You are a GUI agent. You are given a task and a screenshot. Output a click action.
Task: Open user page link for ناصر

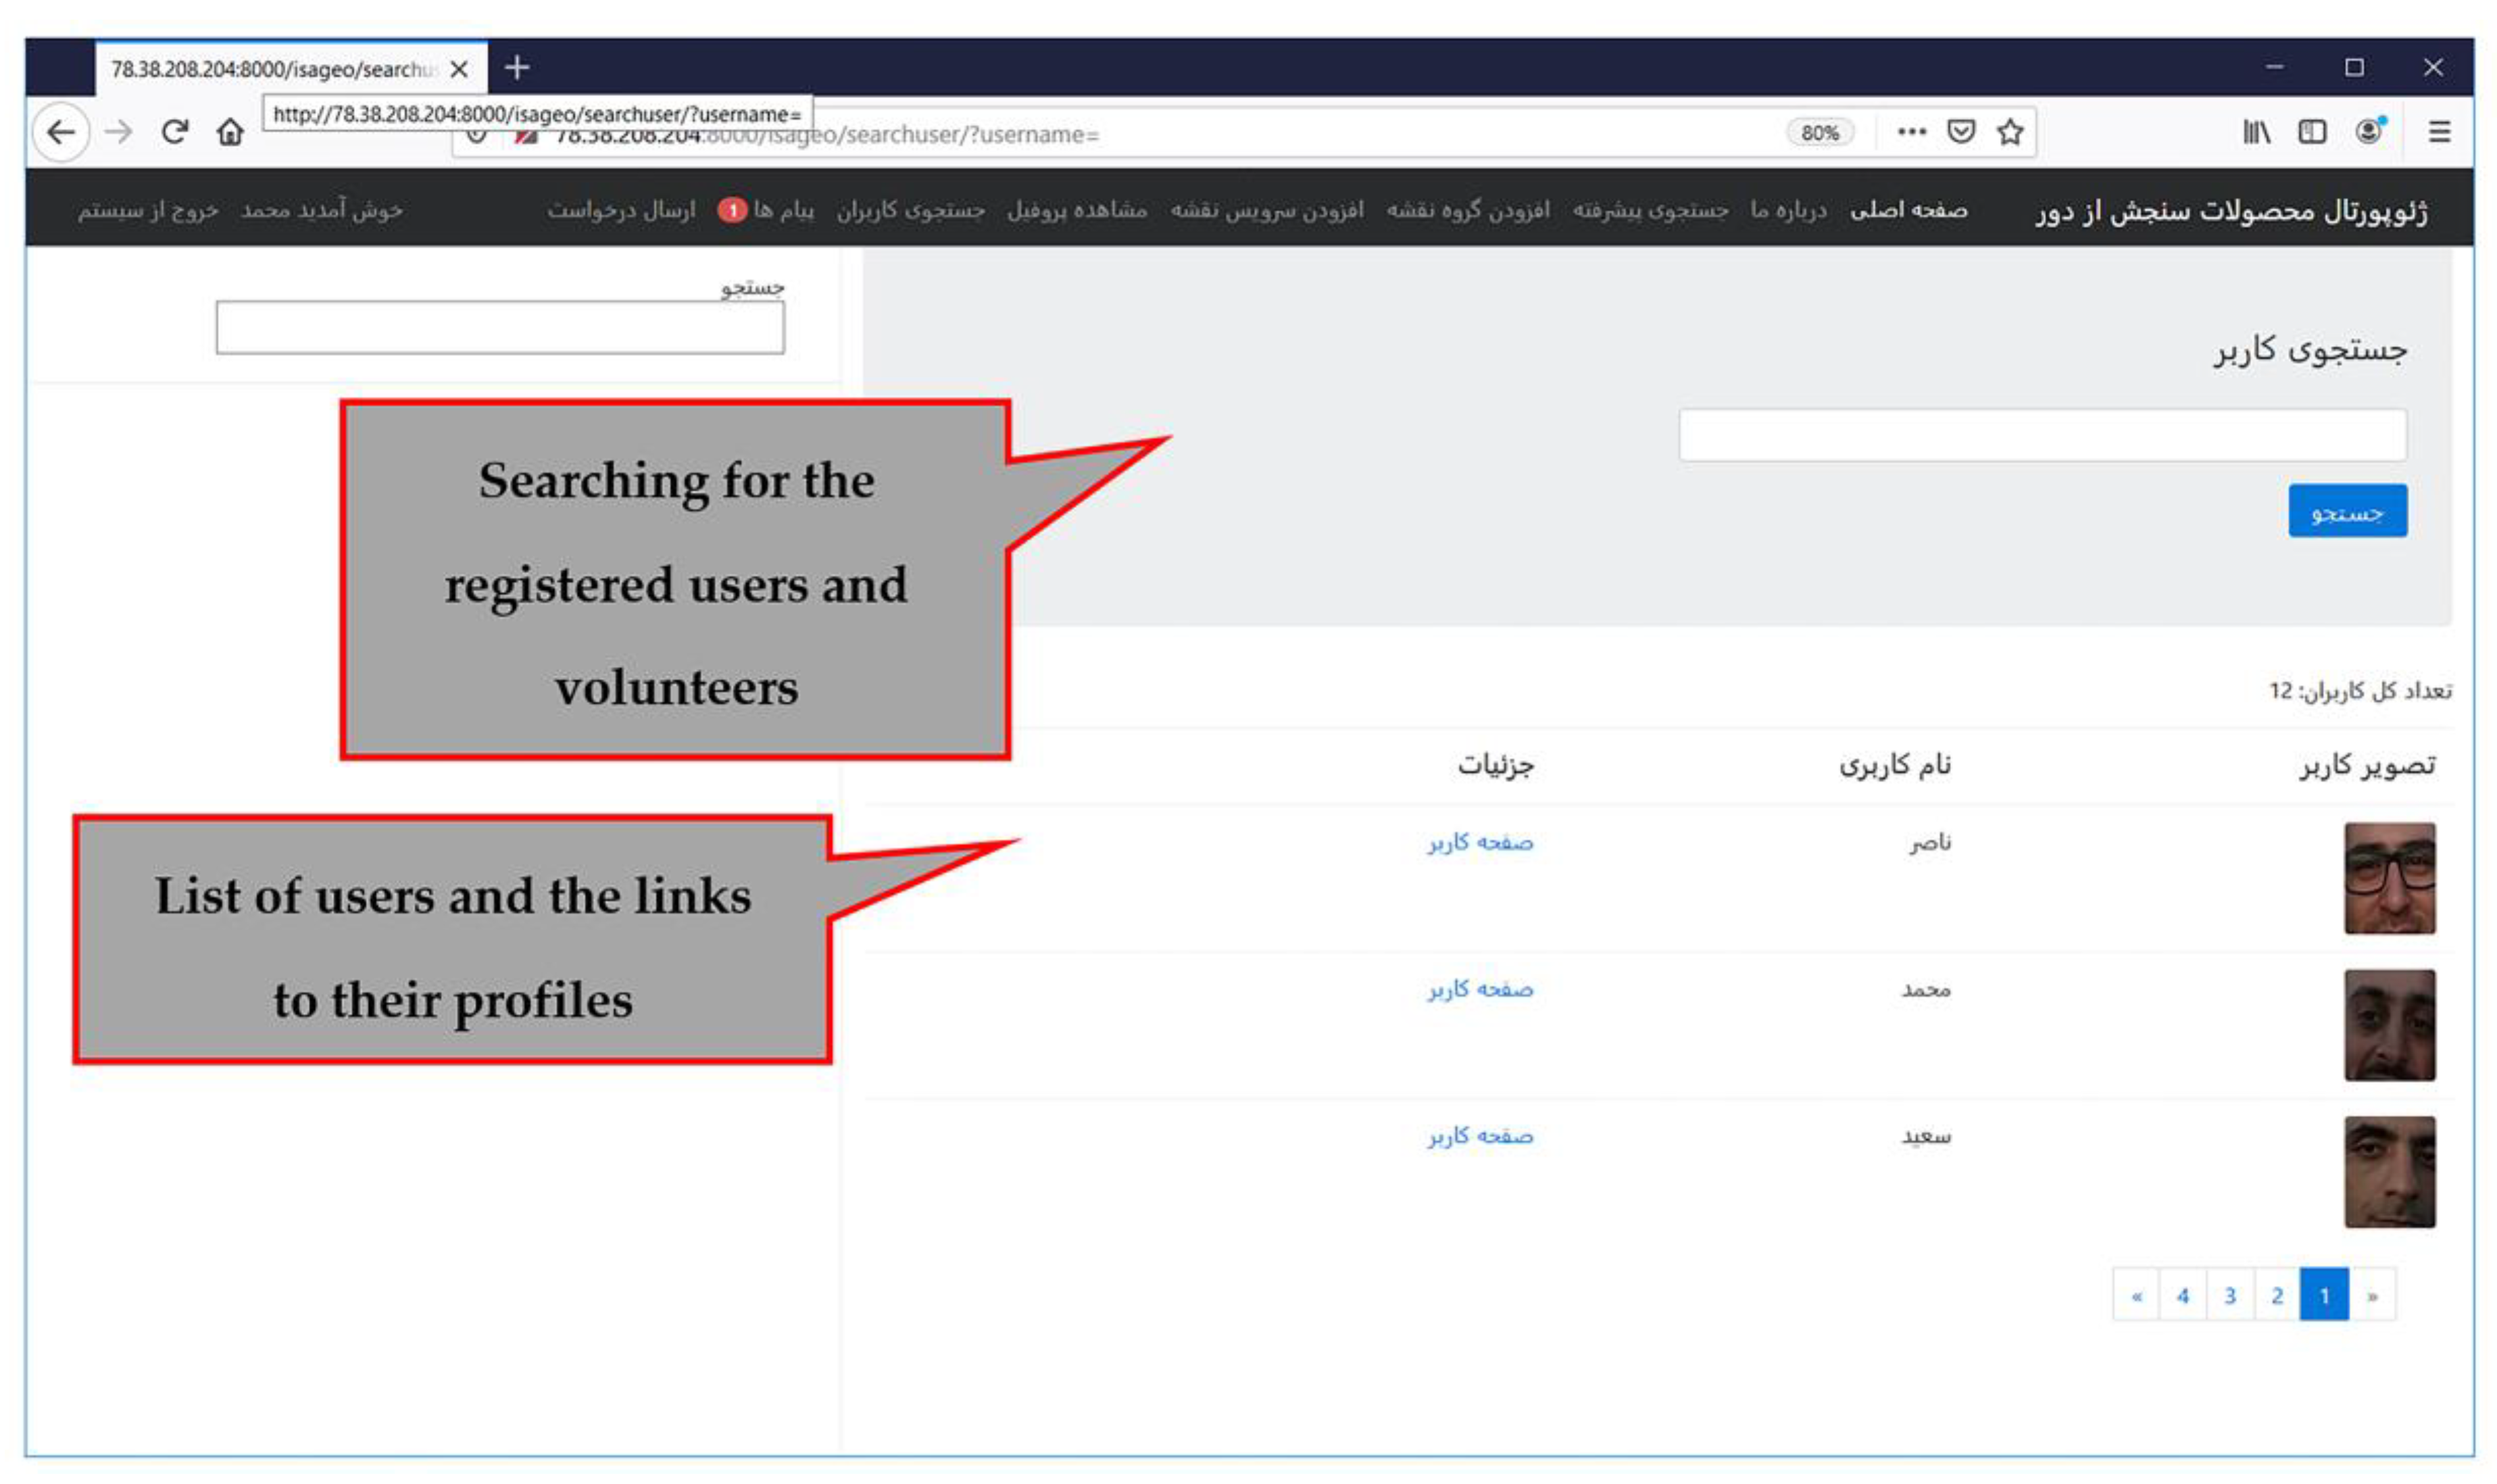pyautogui.click(x=1480, y=843)
